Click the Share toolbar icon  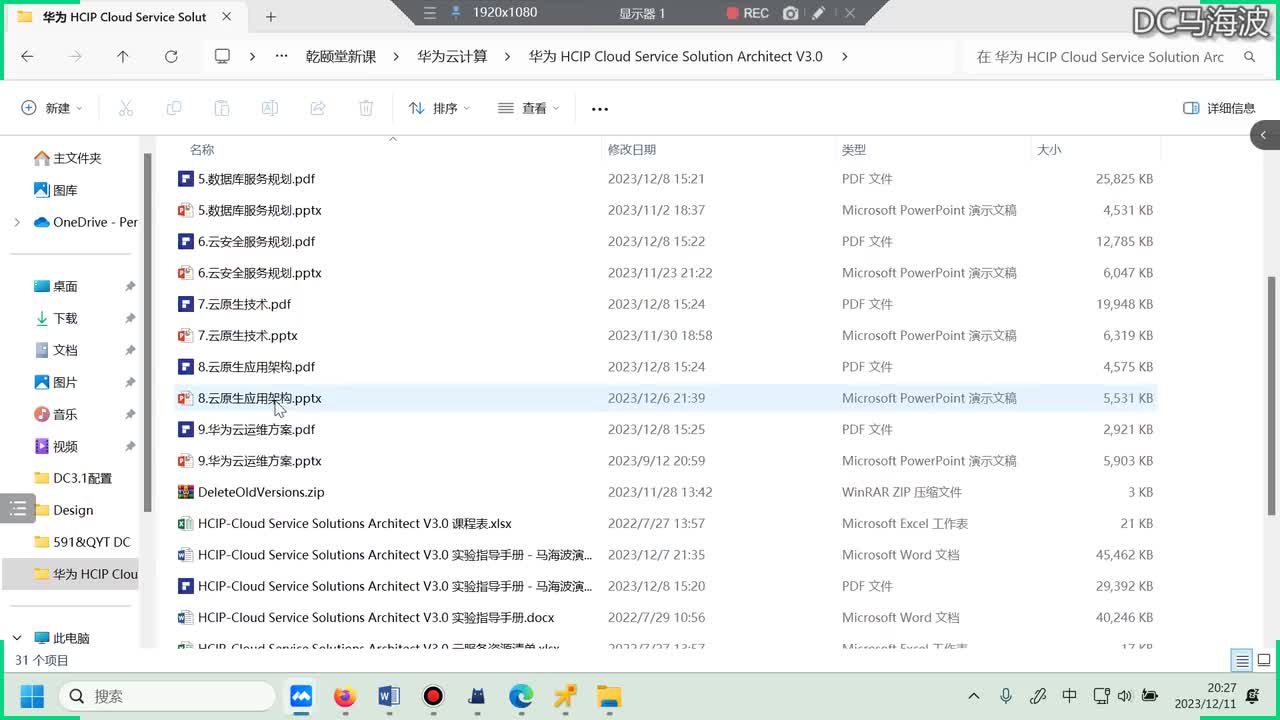318,108
